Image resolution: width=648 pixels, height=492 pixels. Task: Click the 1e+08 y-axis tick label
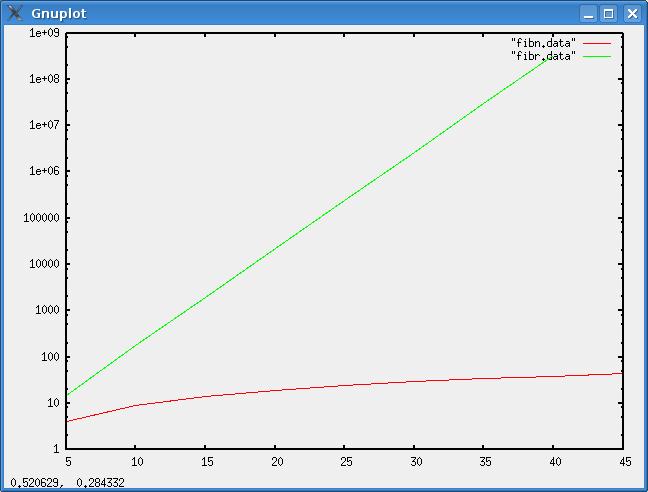point(45,79)
